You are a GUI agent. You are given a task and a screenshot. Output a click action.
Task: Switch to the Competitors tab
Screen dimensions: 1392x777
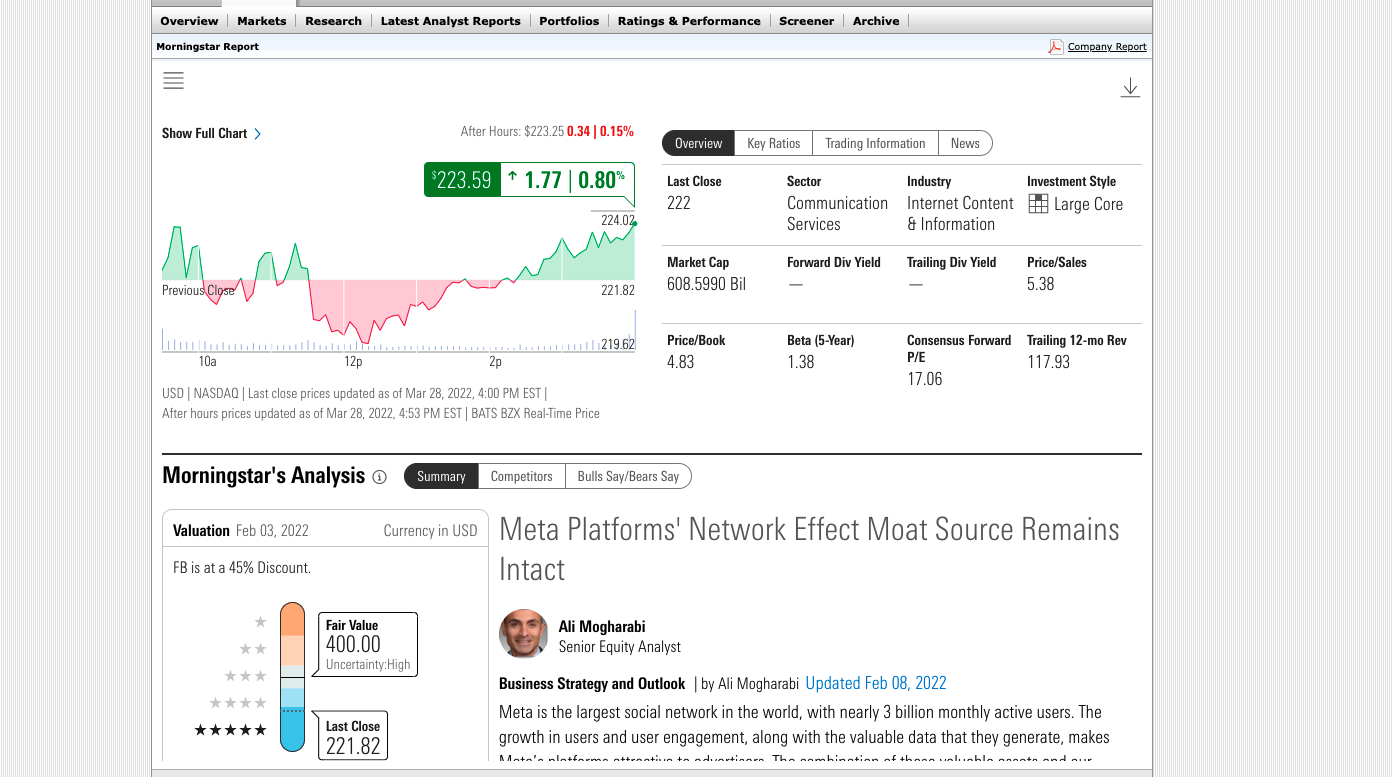(521, 476)
